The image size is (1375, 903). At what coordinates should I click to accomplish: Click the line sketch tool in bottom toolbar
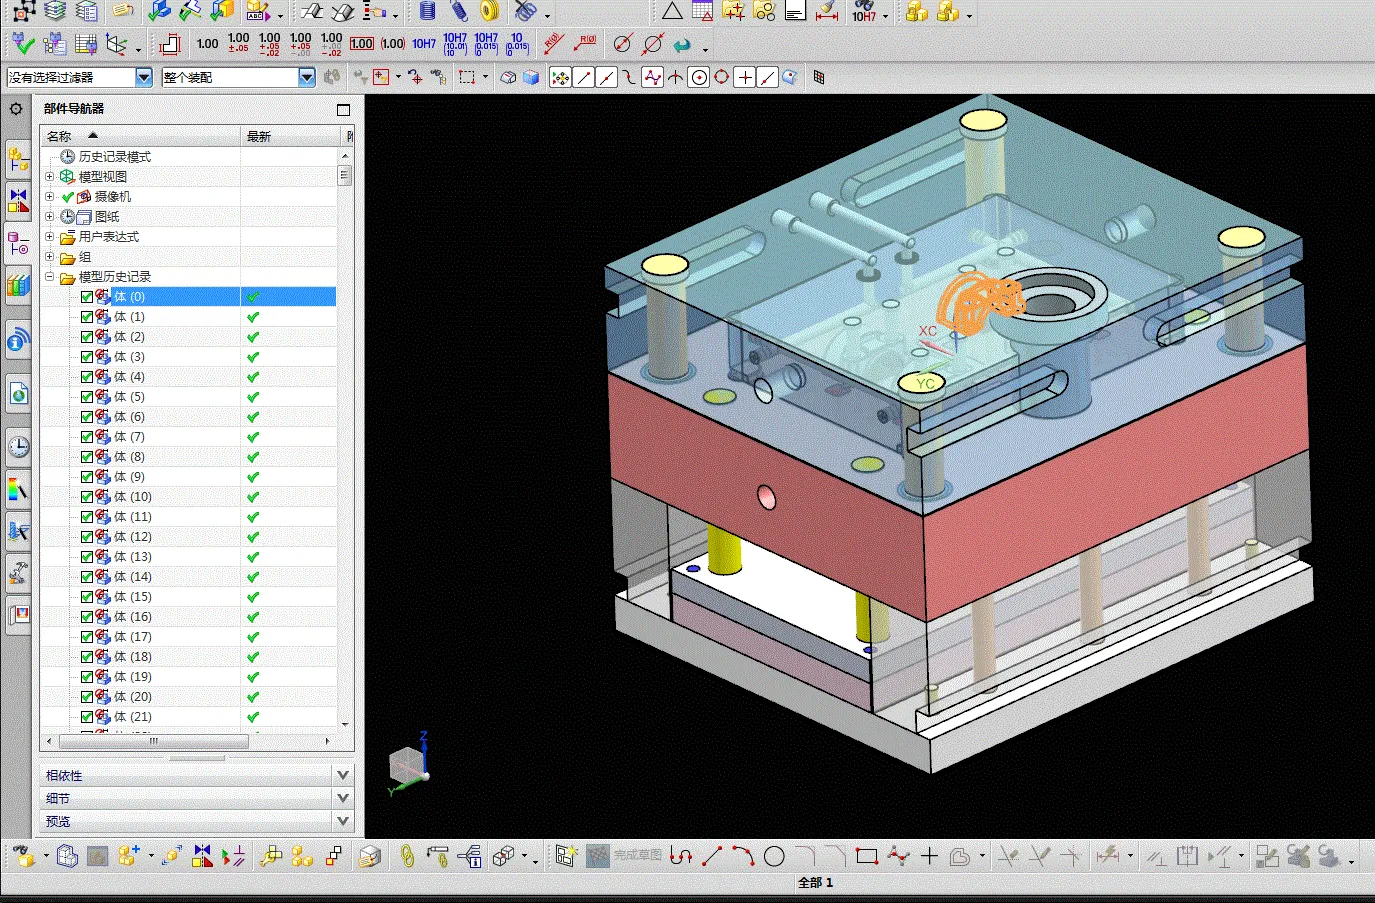pyautogui.click(x=712, y=856)
